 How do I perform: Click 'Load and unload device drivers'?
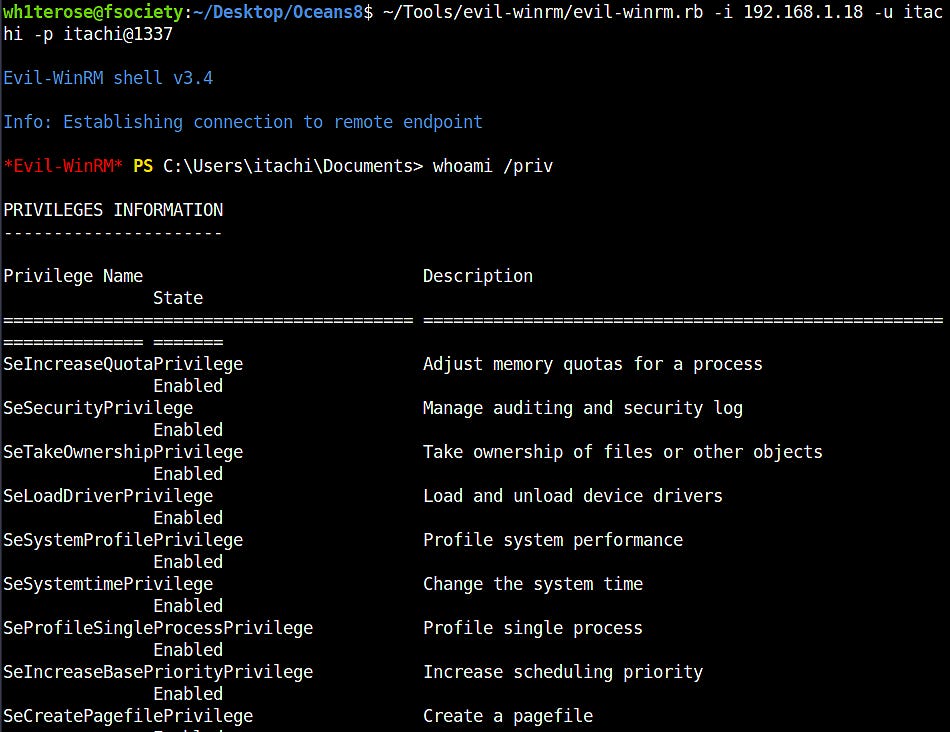pos(573,496)
